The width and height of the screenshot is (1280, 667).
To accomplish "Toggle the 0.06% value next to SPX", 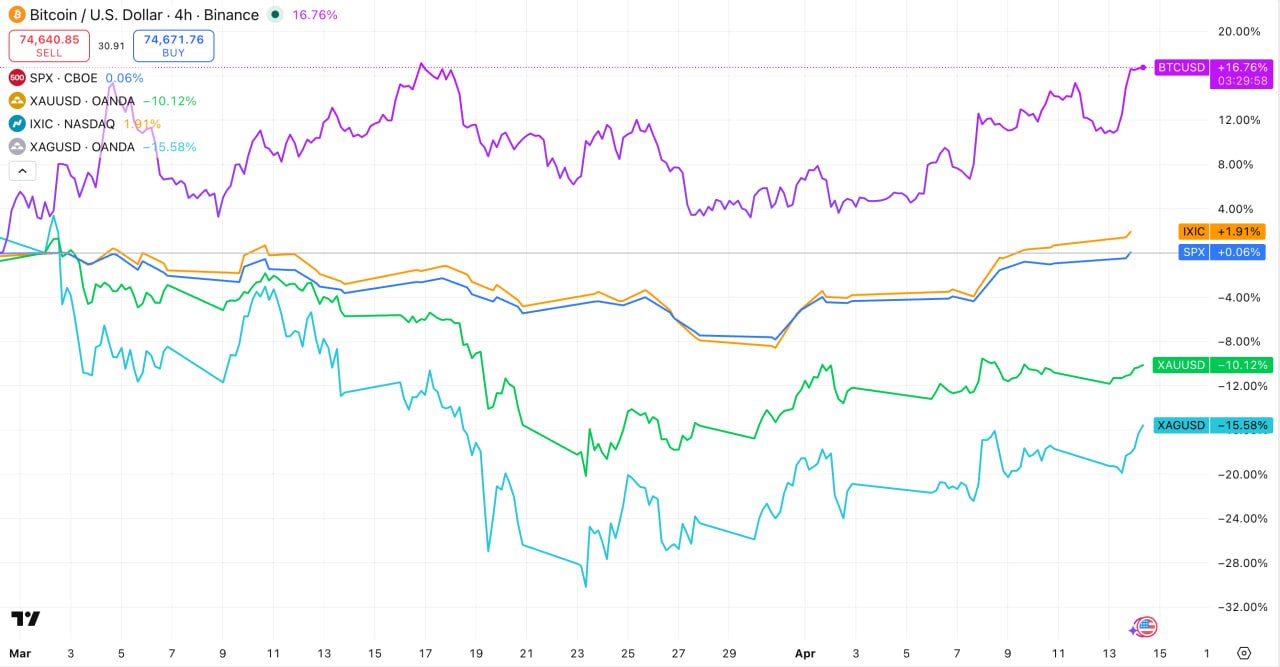I will coord(124,77).
